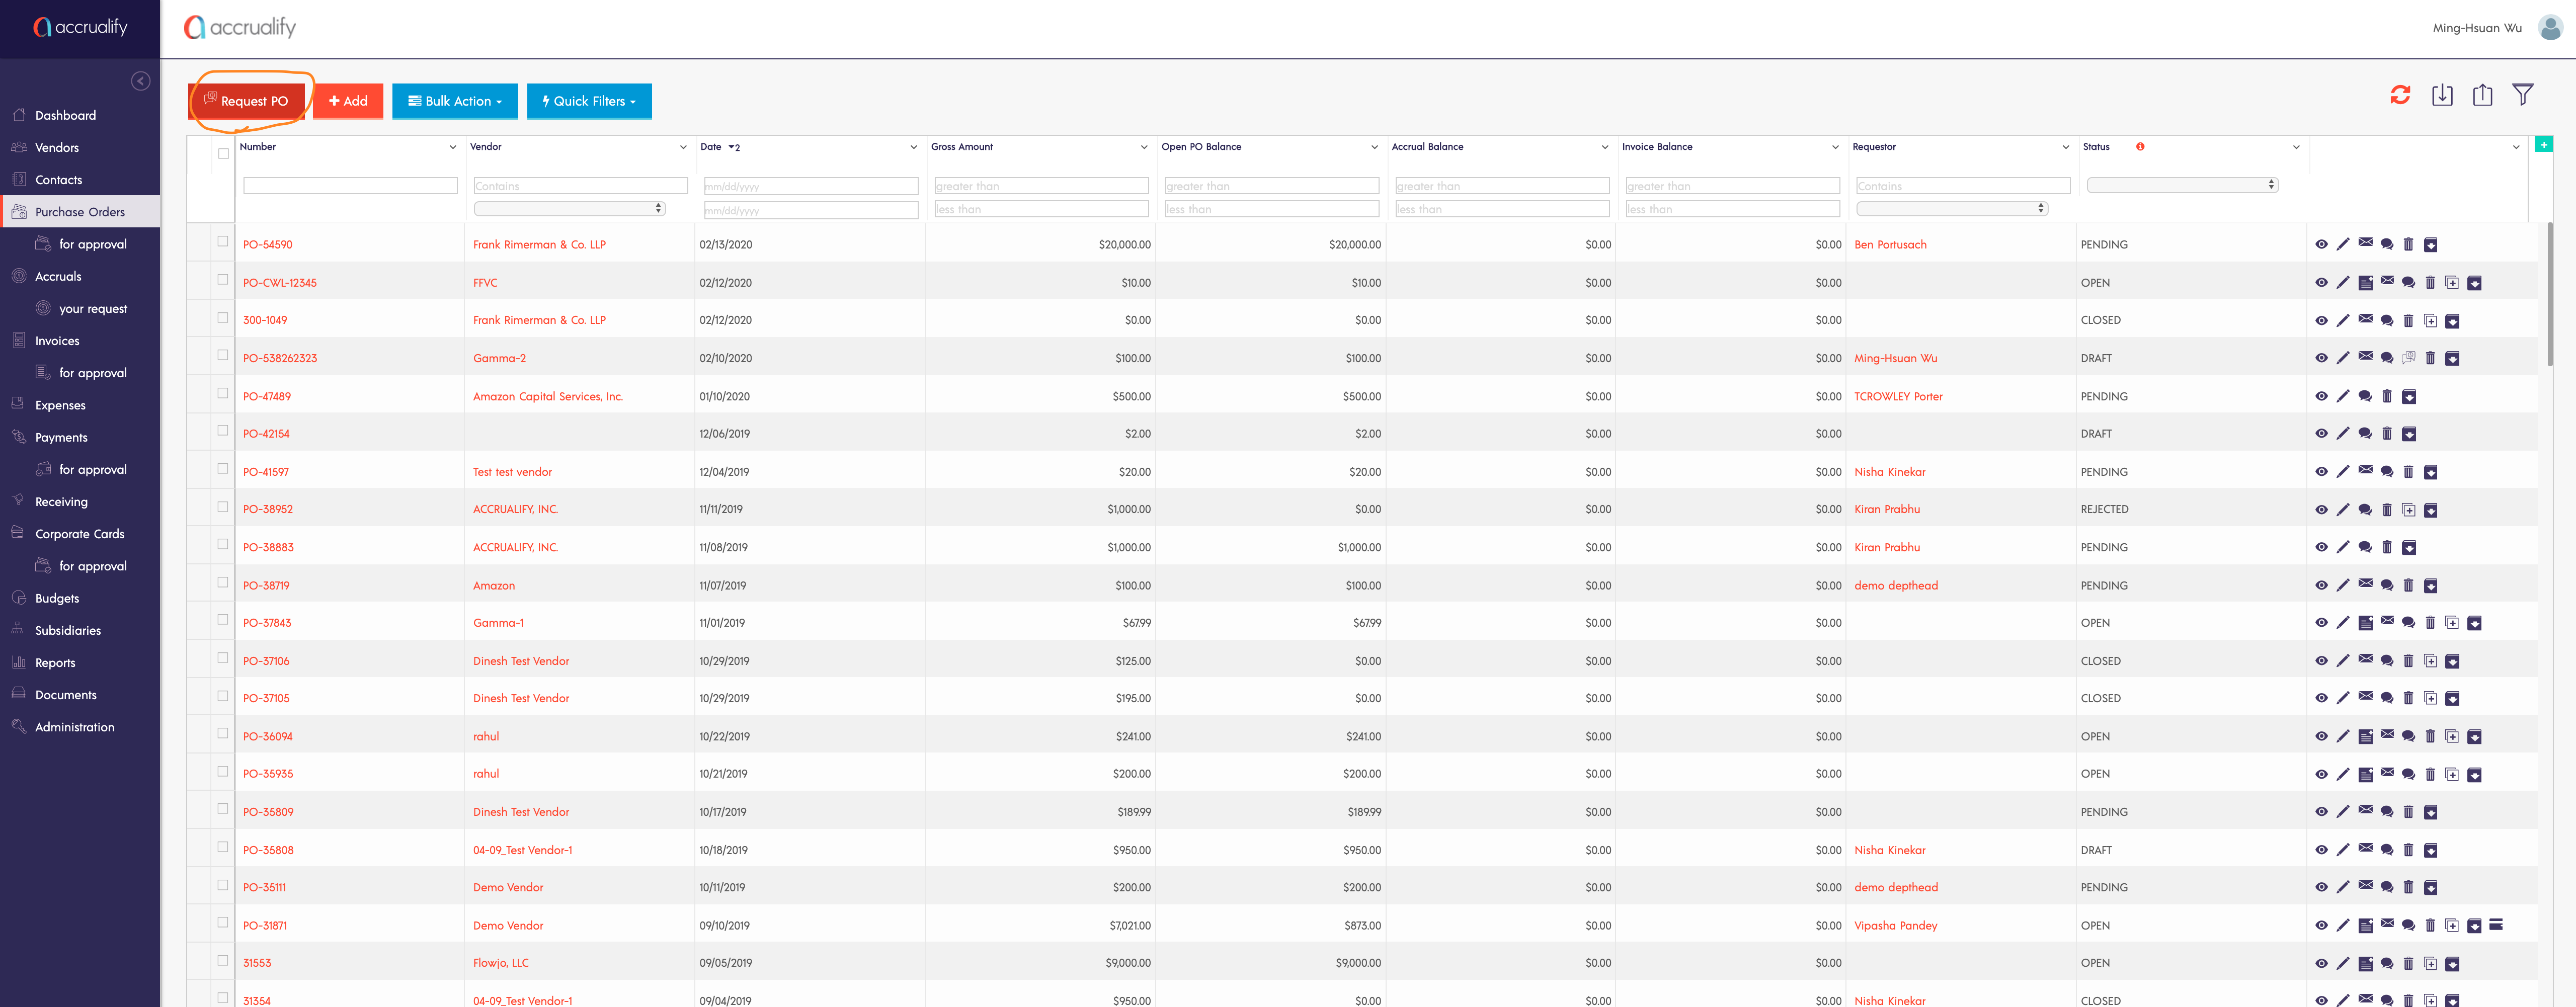Open Reports from the sidebar menu

[x=55, y=663]
